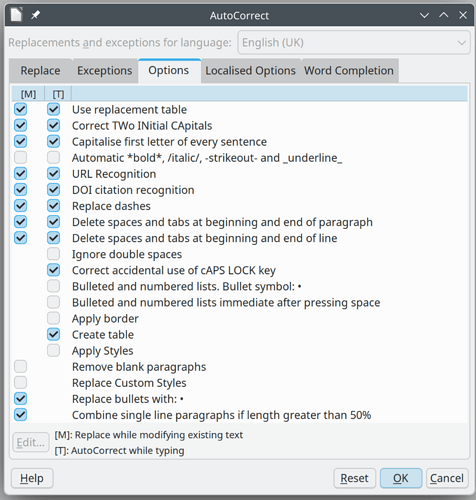476x500 pixels.
Task: Click the maximize chevron in the title bar
Action: (x=444, y=15)
